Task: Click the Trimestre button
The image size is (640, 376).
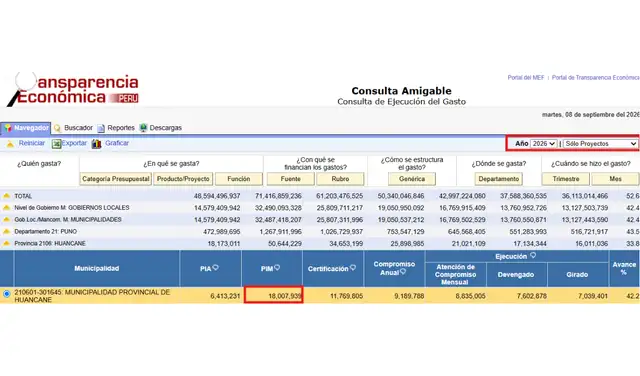Action: pyautogui.click(x=566, y=179)
